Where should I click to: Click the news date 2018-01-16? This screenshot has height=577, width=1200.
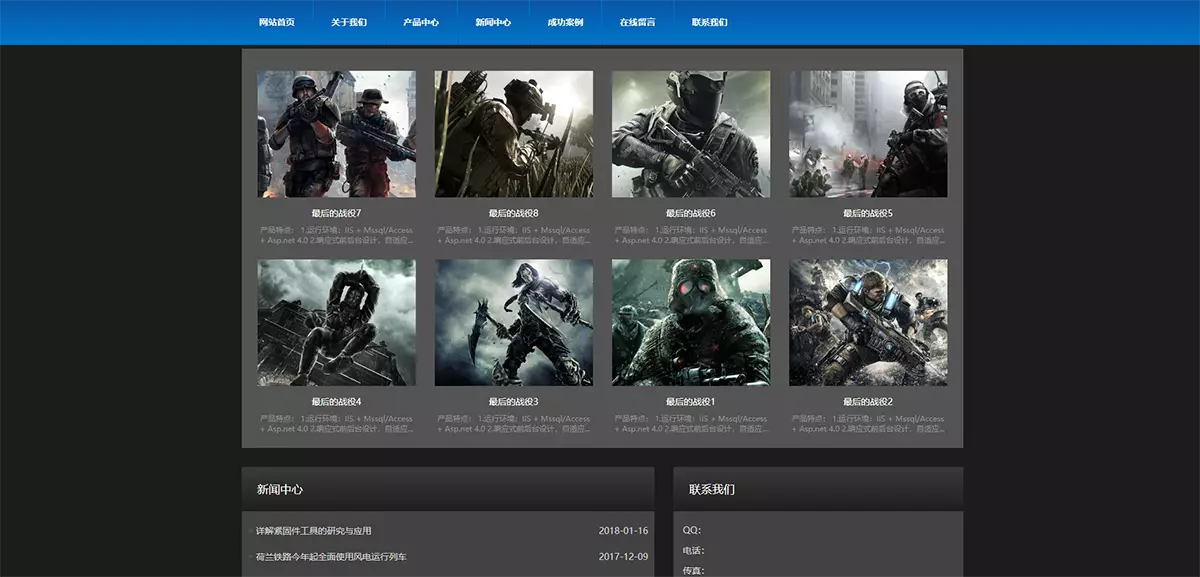pyautogui.click(x=623, y=531)
